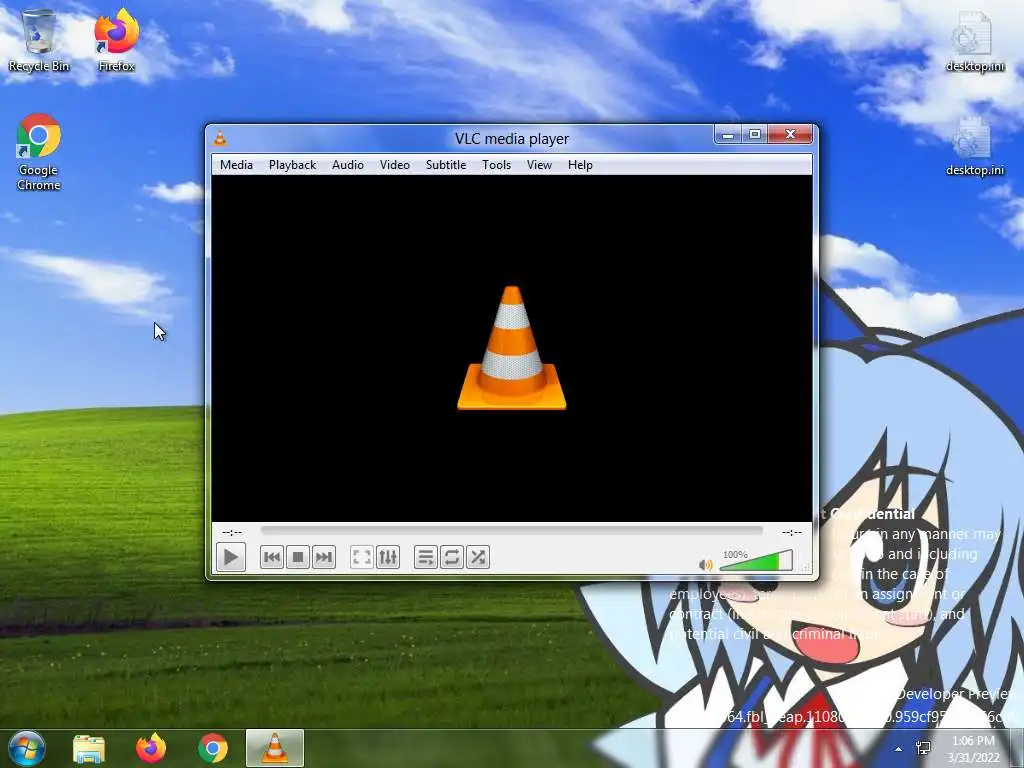1024x768 pixels.
Task: Jump to previous media track
Action: [x=272, y=557]
